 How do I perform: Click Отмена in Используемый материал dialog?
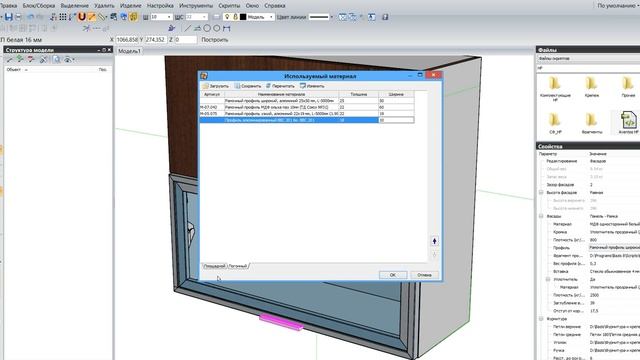[424, 275]
